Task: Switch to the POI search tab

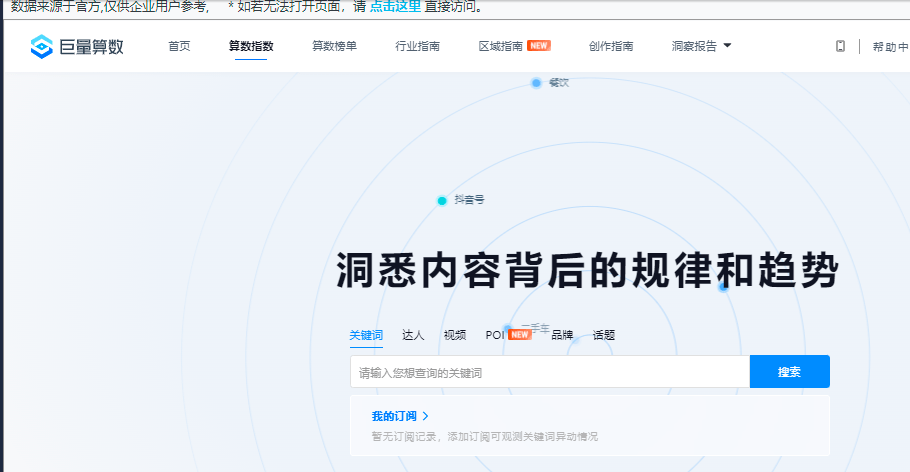Action: tap(495, 335)
